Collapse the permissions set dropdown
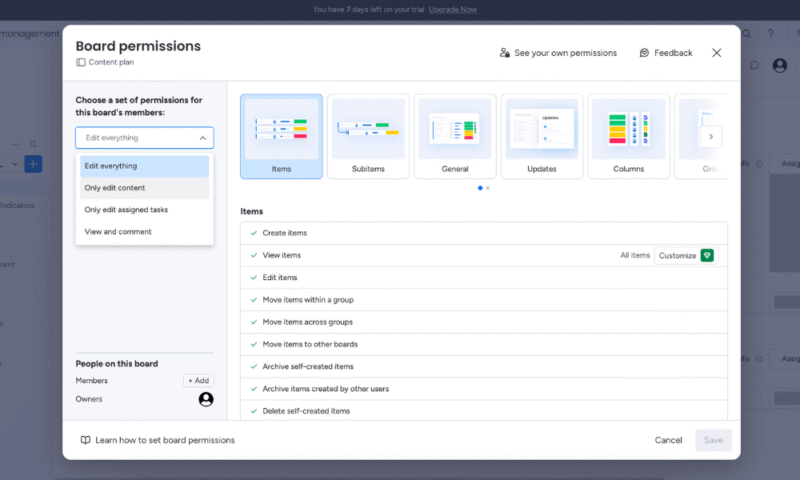This screenshot has width=800, height=480. coord(202,138)
